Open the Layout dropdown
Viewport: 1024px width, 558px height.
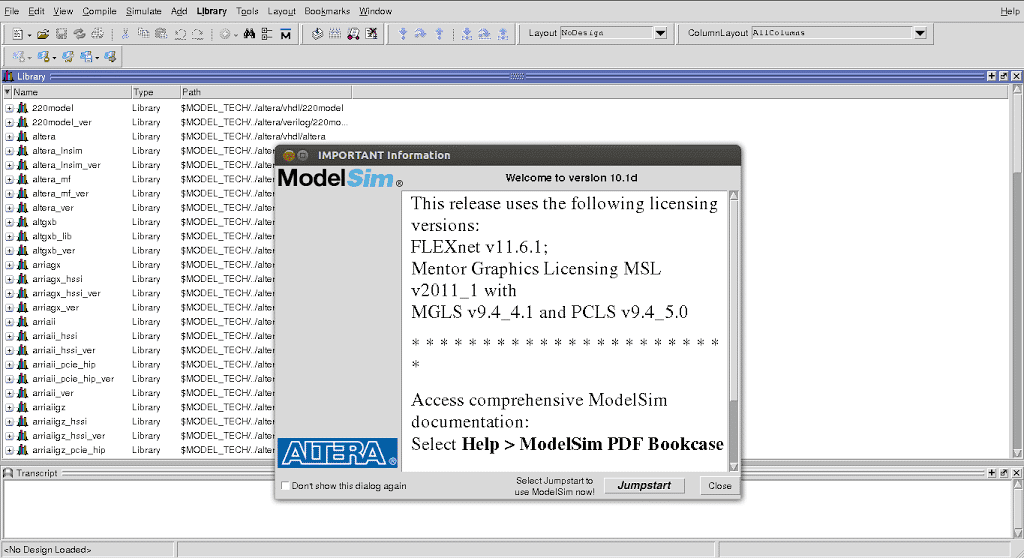pyautogui.click(x=660, y=33)
